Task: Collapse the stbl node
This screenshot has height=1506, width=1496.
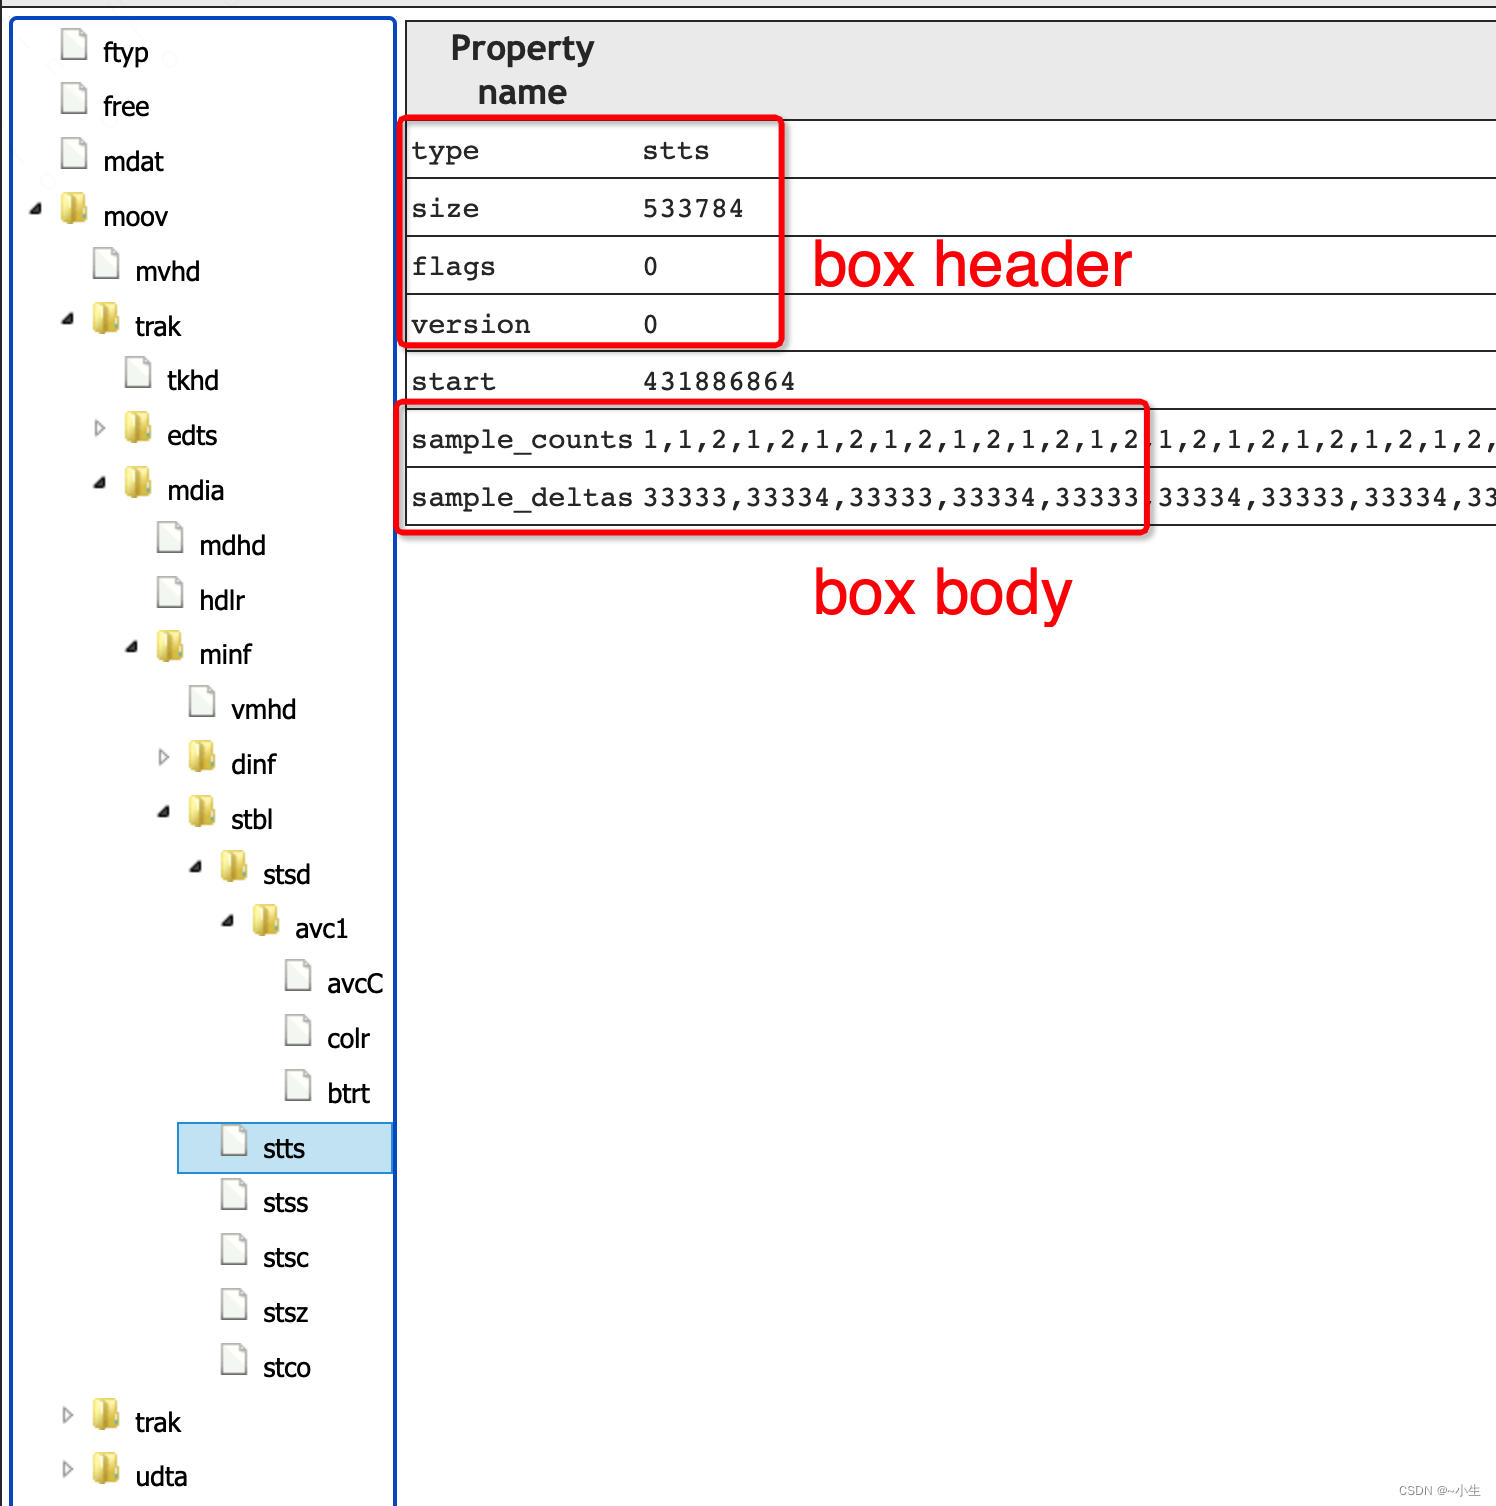Action: click(164, 812)
